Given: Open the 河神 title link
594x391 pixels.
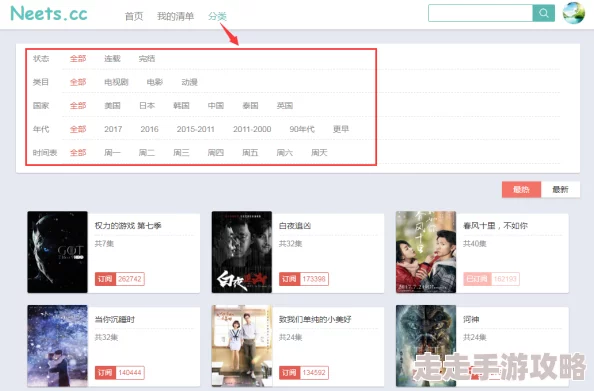Looking at the screenshot, I should 471,319.
